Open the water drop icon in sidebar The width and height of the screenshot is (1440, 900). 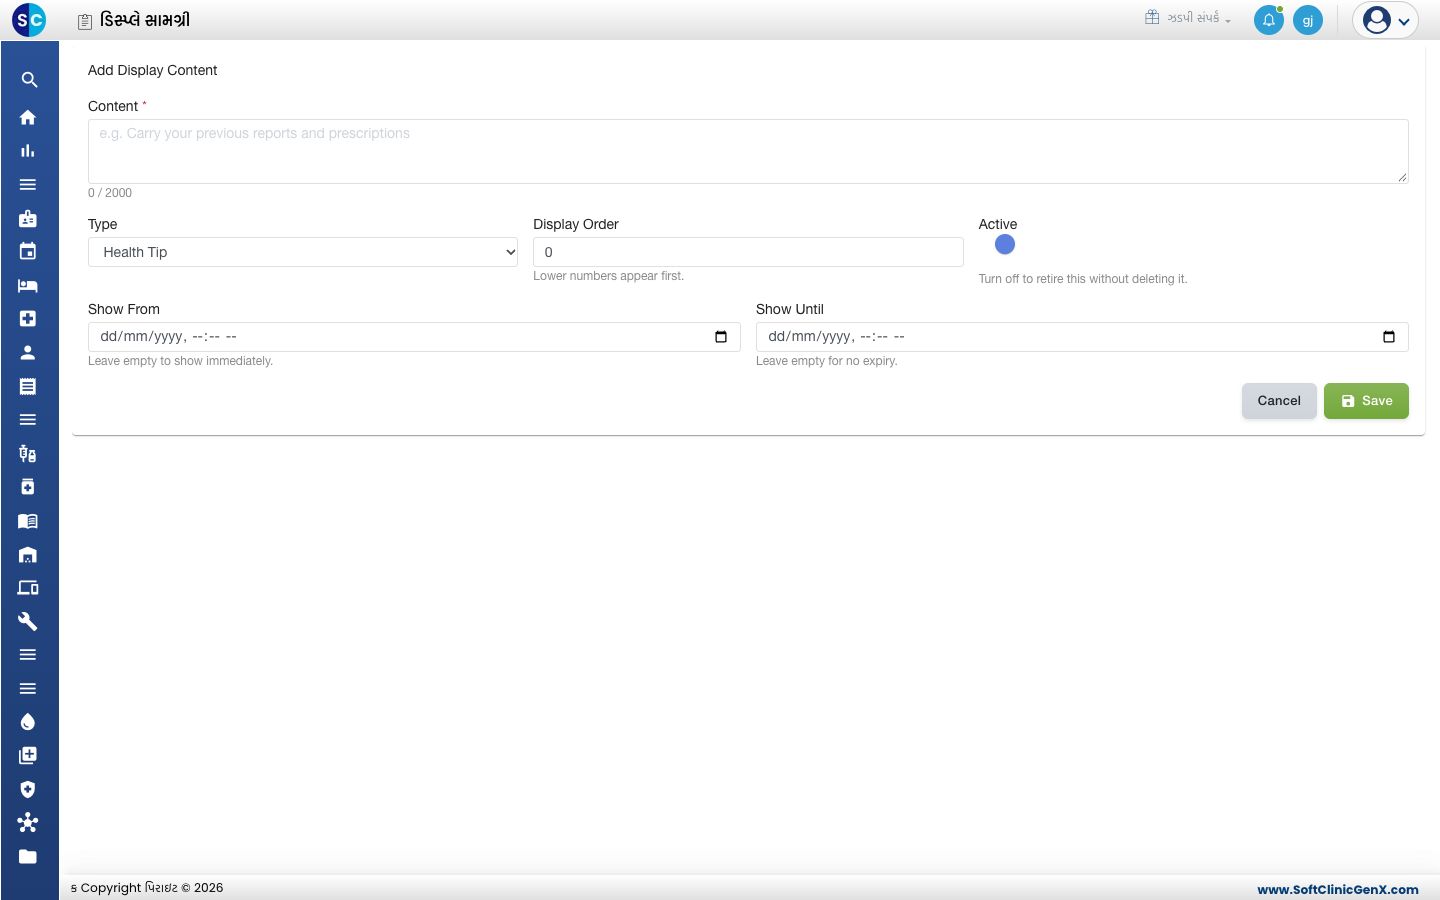pos(28,722)
